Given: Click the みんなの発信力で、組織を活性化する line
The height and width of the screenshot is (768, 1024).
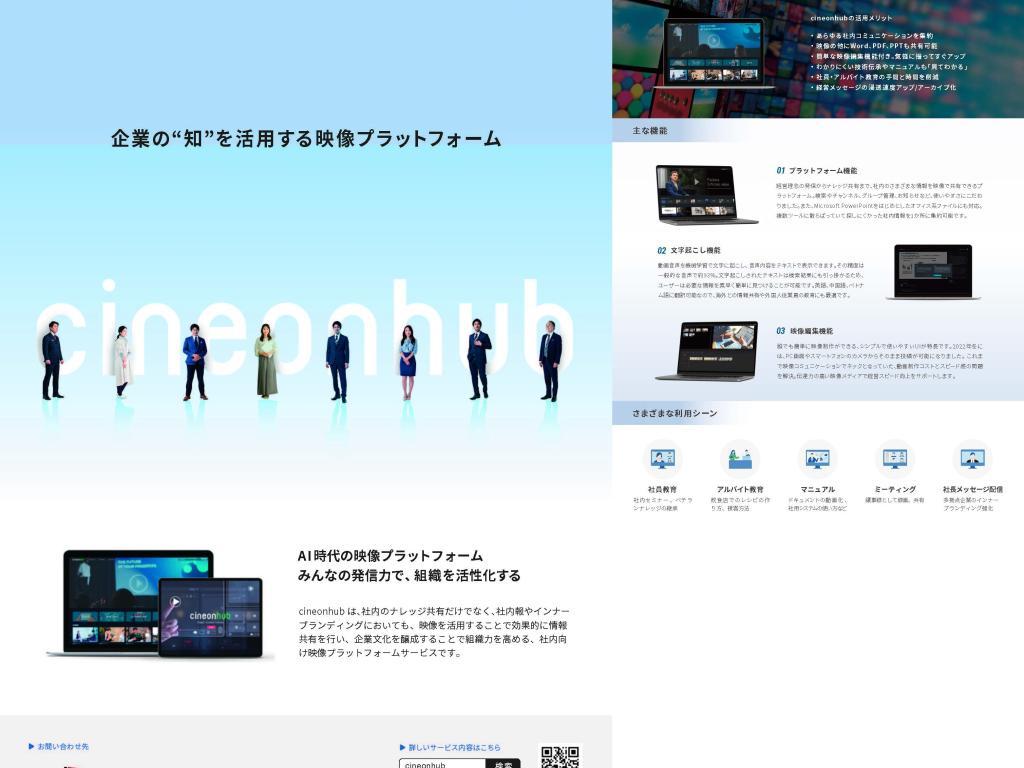Looking at the screenshot, I should tap(409, 575).
